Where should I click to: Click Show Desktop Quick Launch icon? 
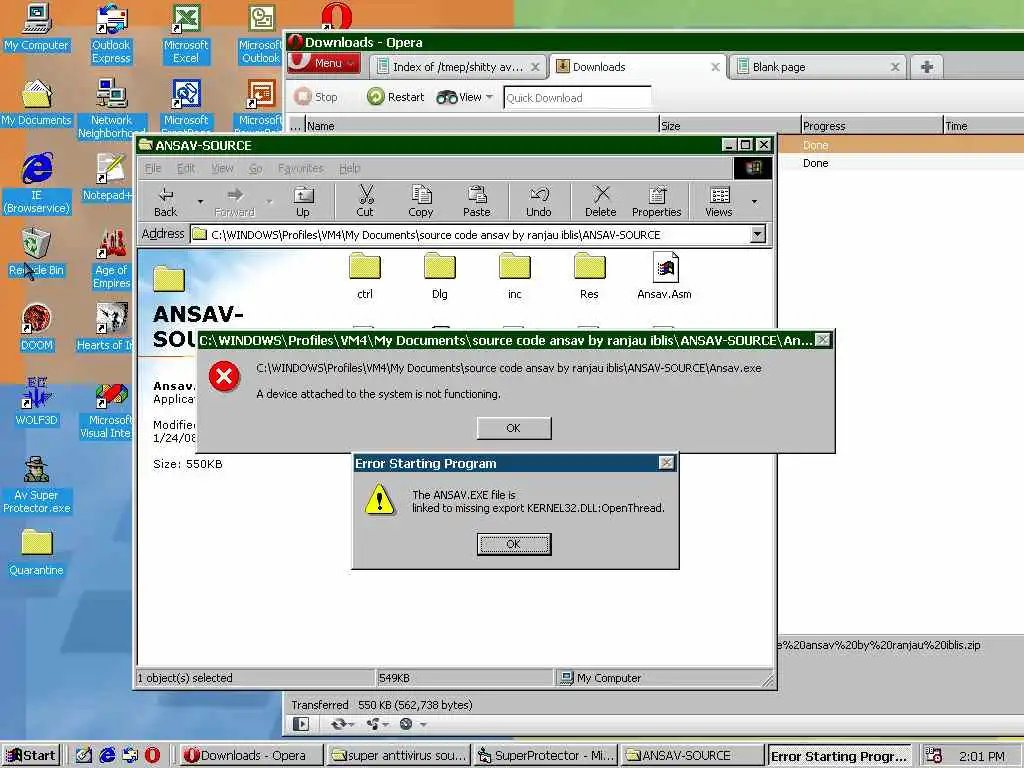coord(84,756)
